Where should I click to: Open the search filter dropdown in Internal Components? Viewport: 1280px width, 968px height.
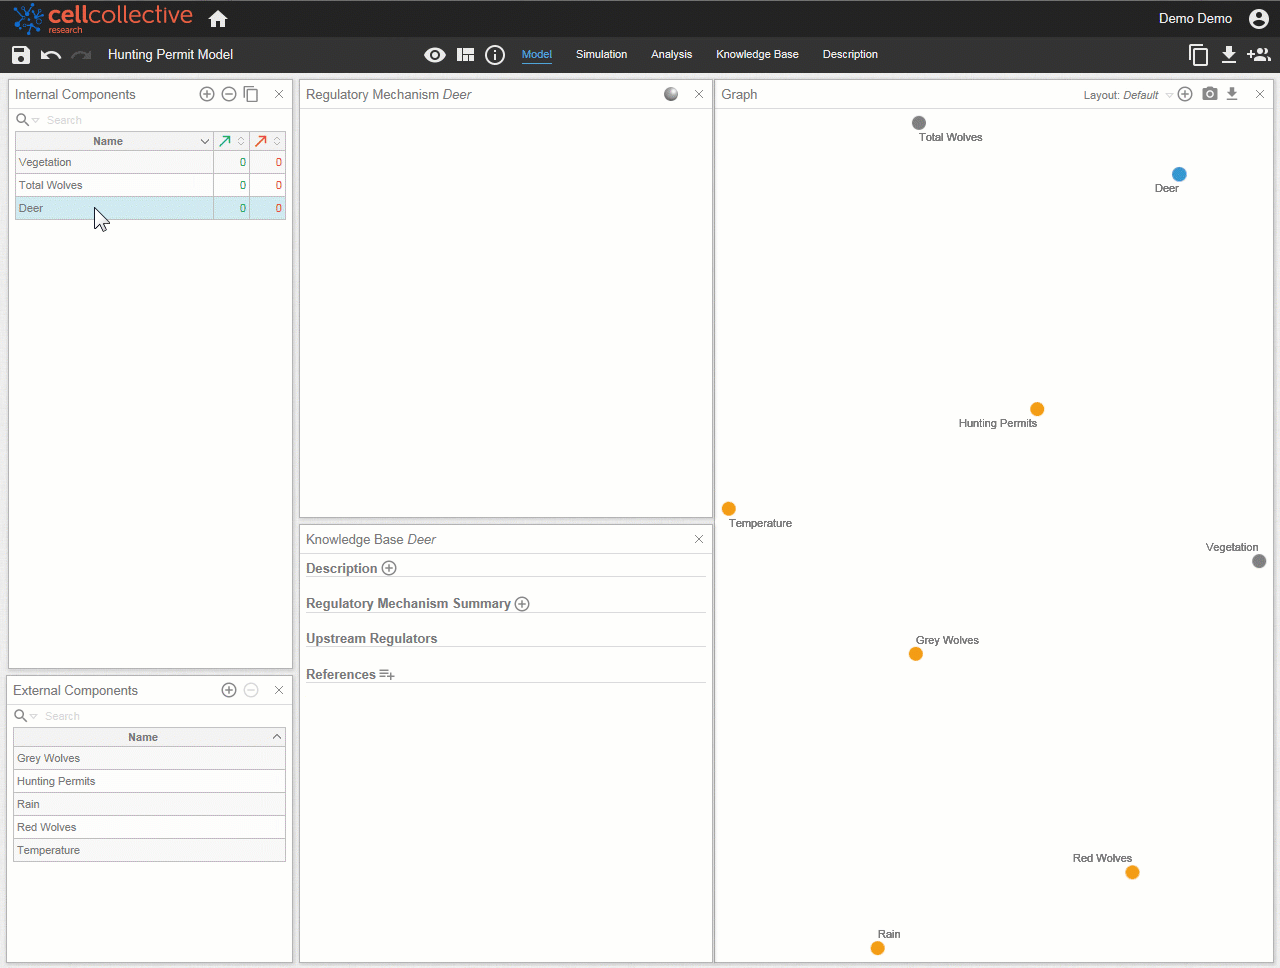(x=35, y=120)
